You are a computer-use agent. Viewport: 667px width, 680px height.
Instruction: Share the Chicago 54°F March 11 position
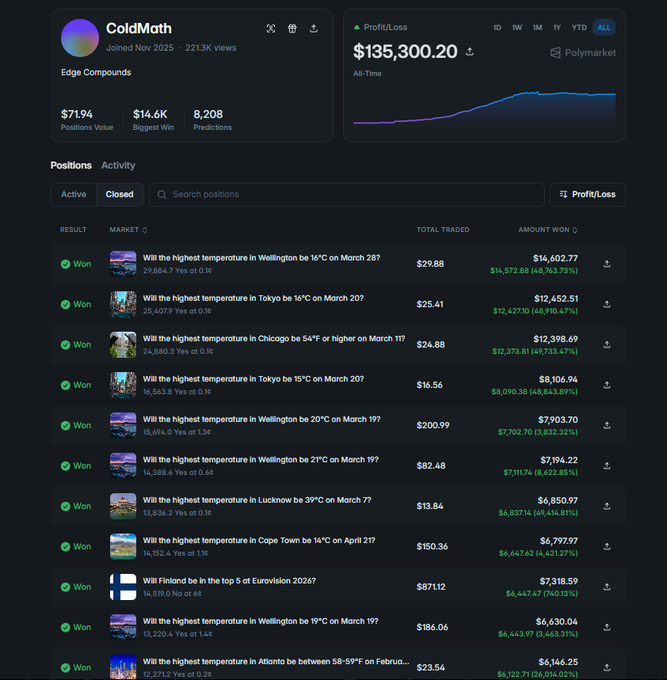pos(607,344)
